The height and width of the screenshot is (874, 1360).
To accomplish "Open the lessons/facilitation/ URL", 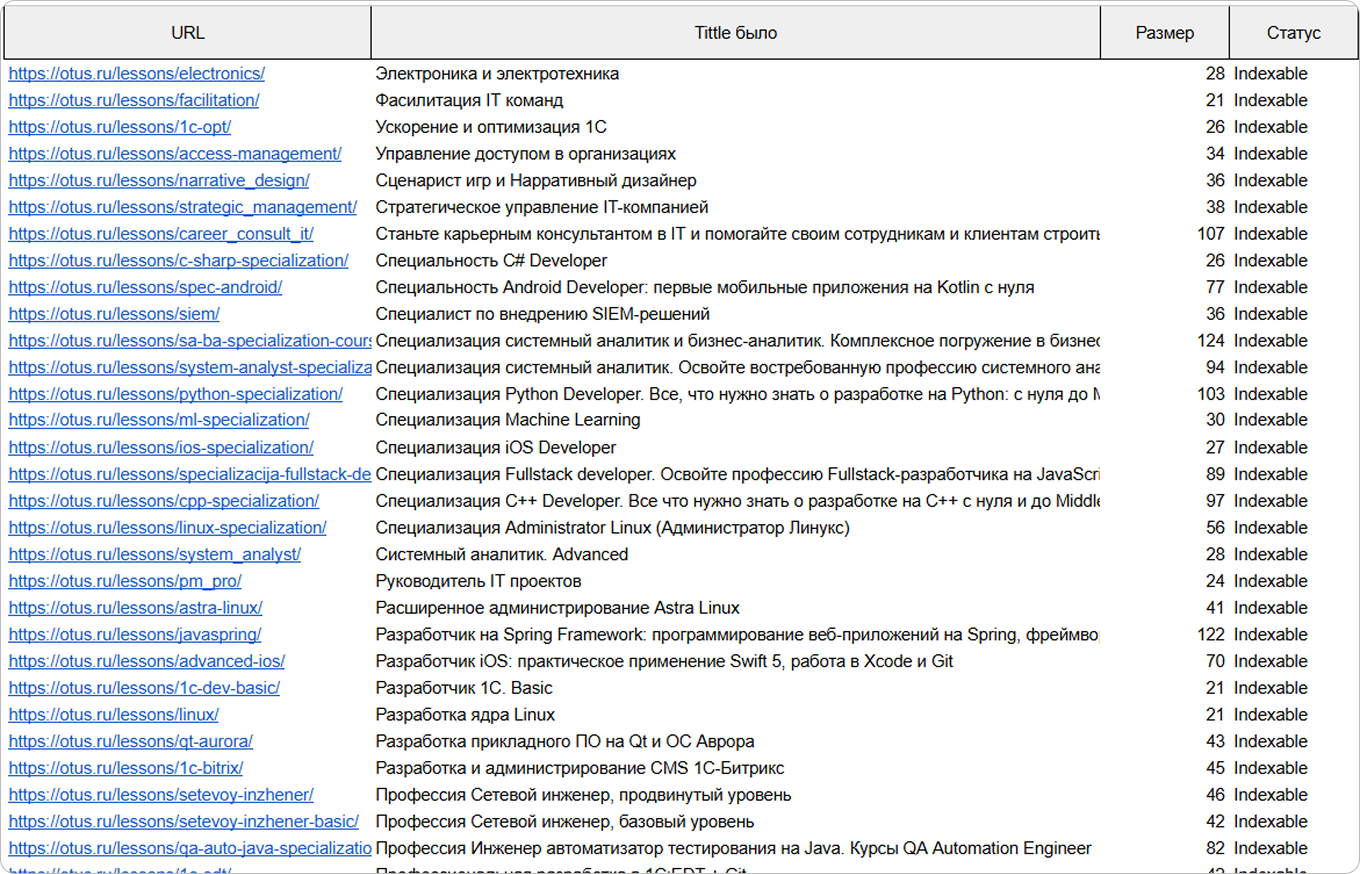I will click(134, 100).
